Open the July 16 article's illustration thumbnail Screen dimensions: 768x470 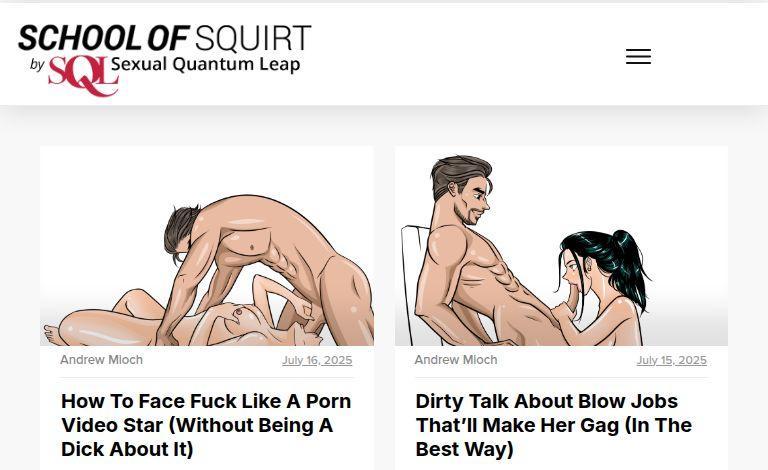pos(207,246)
